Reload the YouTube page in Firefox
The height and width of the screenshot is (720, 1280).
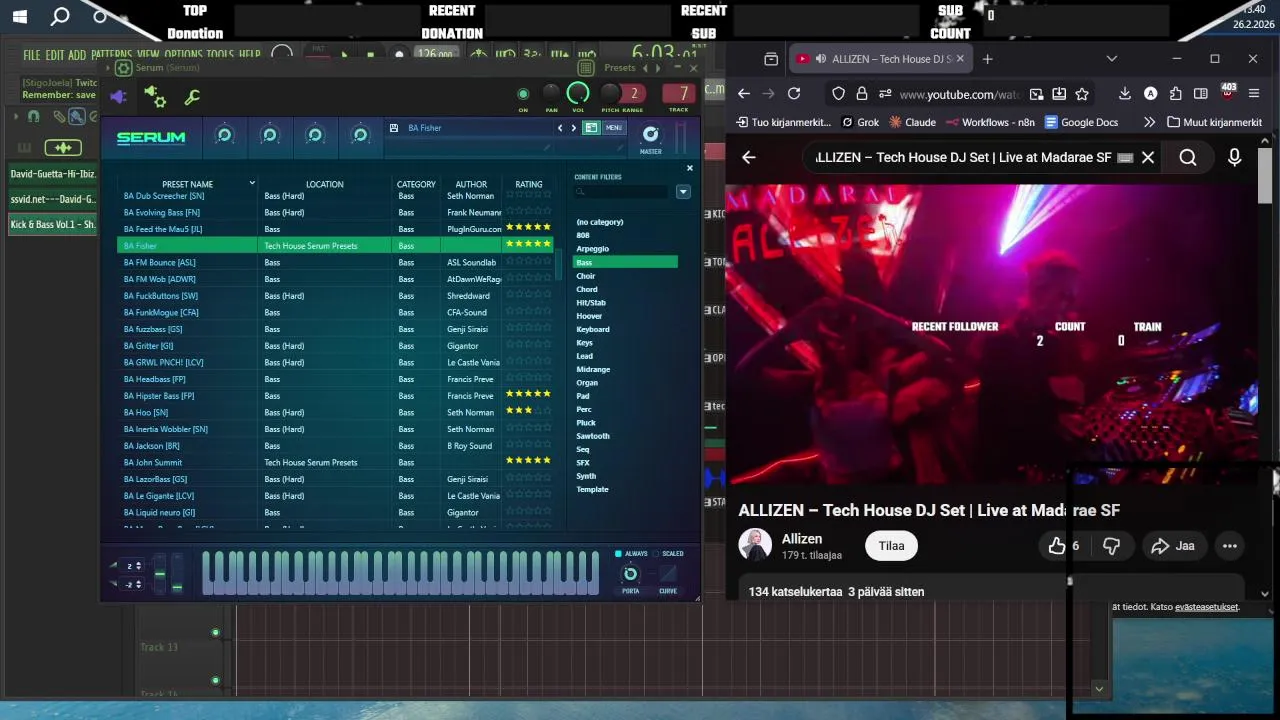pyautogui.click(x=794, y=94)
